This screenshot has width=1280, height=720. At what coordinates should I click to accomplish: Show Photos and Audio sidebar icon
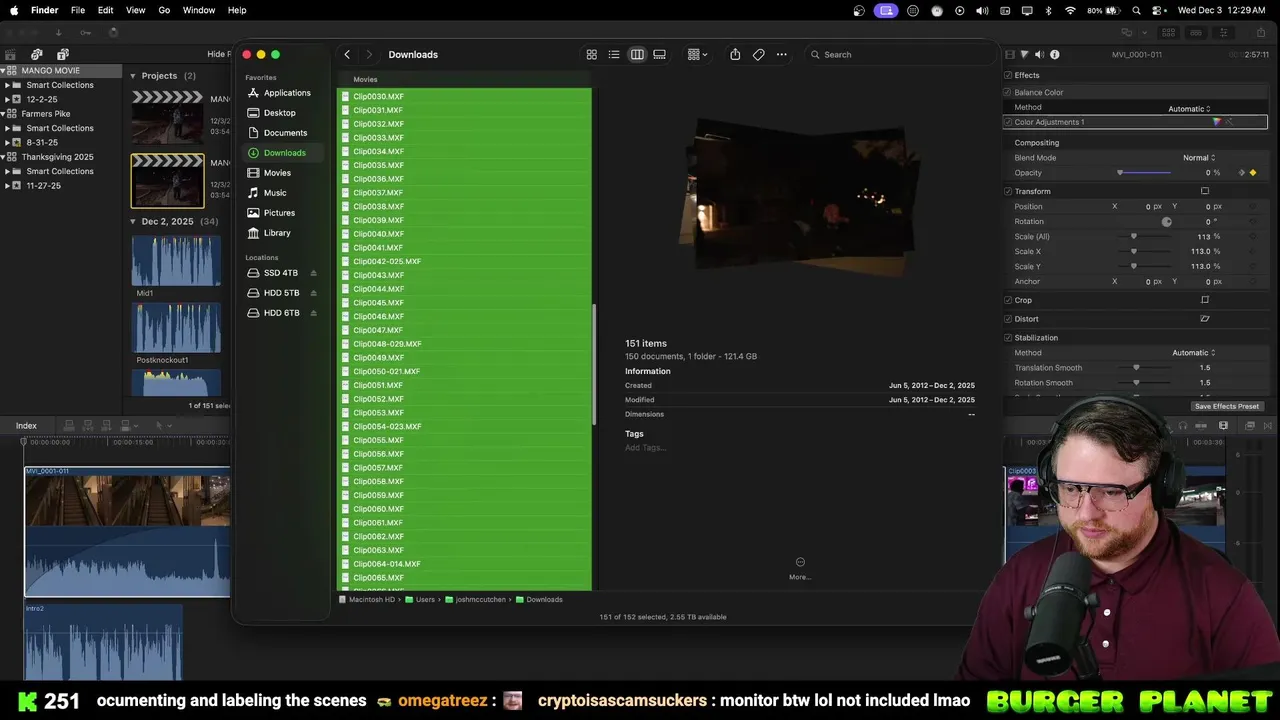tap(37, 54)
